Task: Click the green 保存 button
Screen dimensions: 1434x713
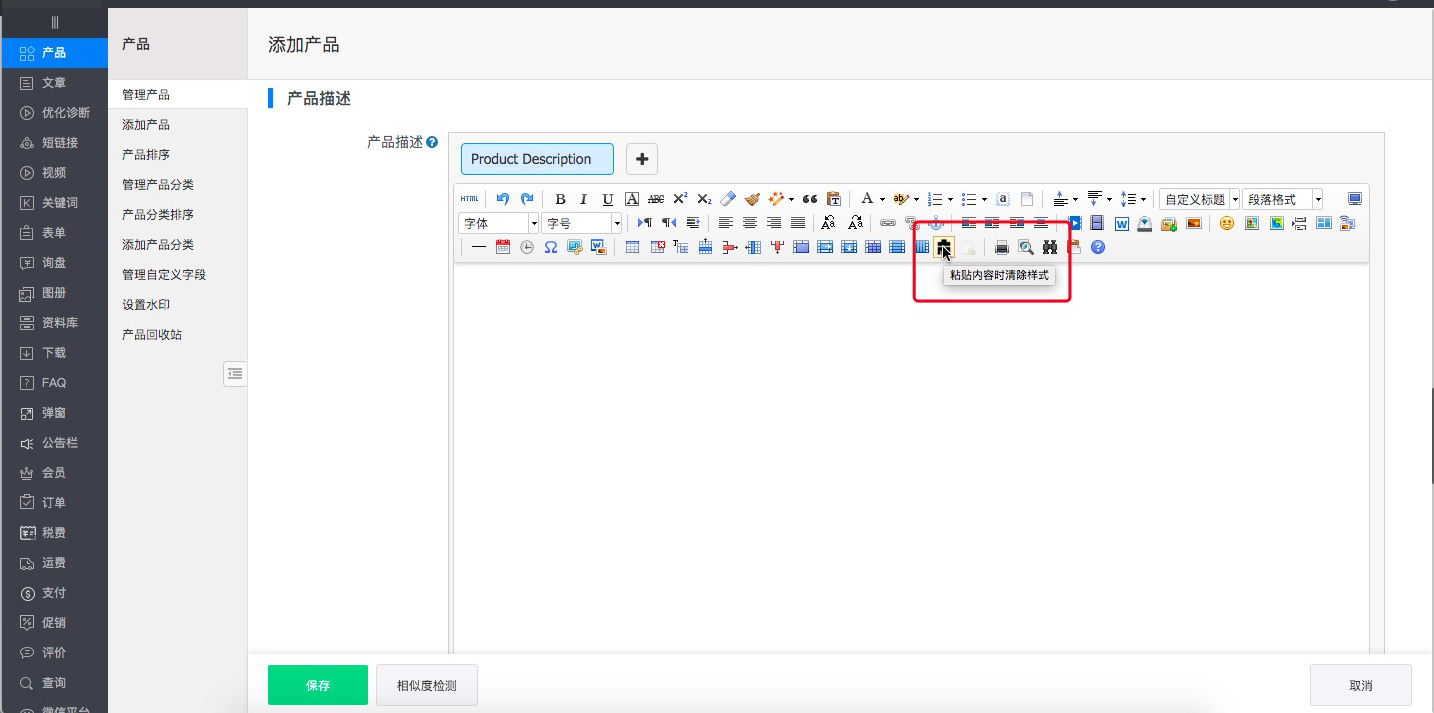Action: 318,685
